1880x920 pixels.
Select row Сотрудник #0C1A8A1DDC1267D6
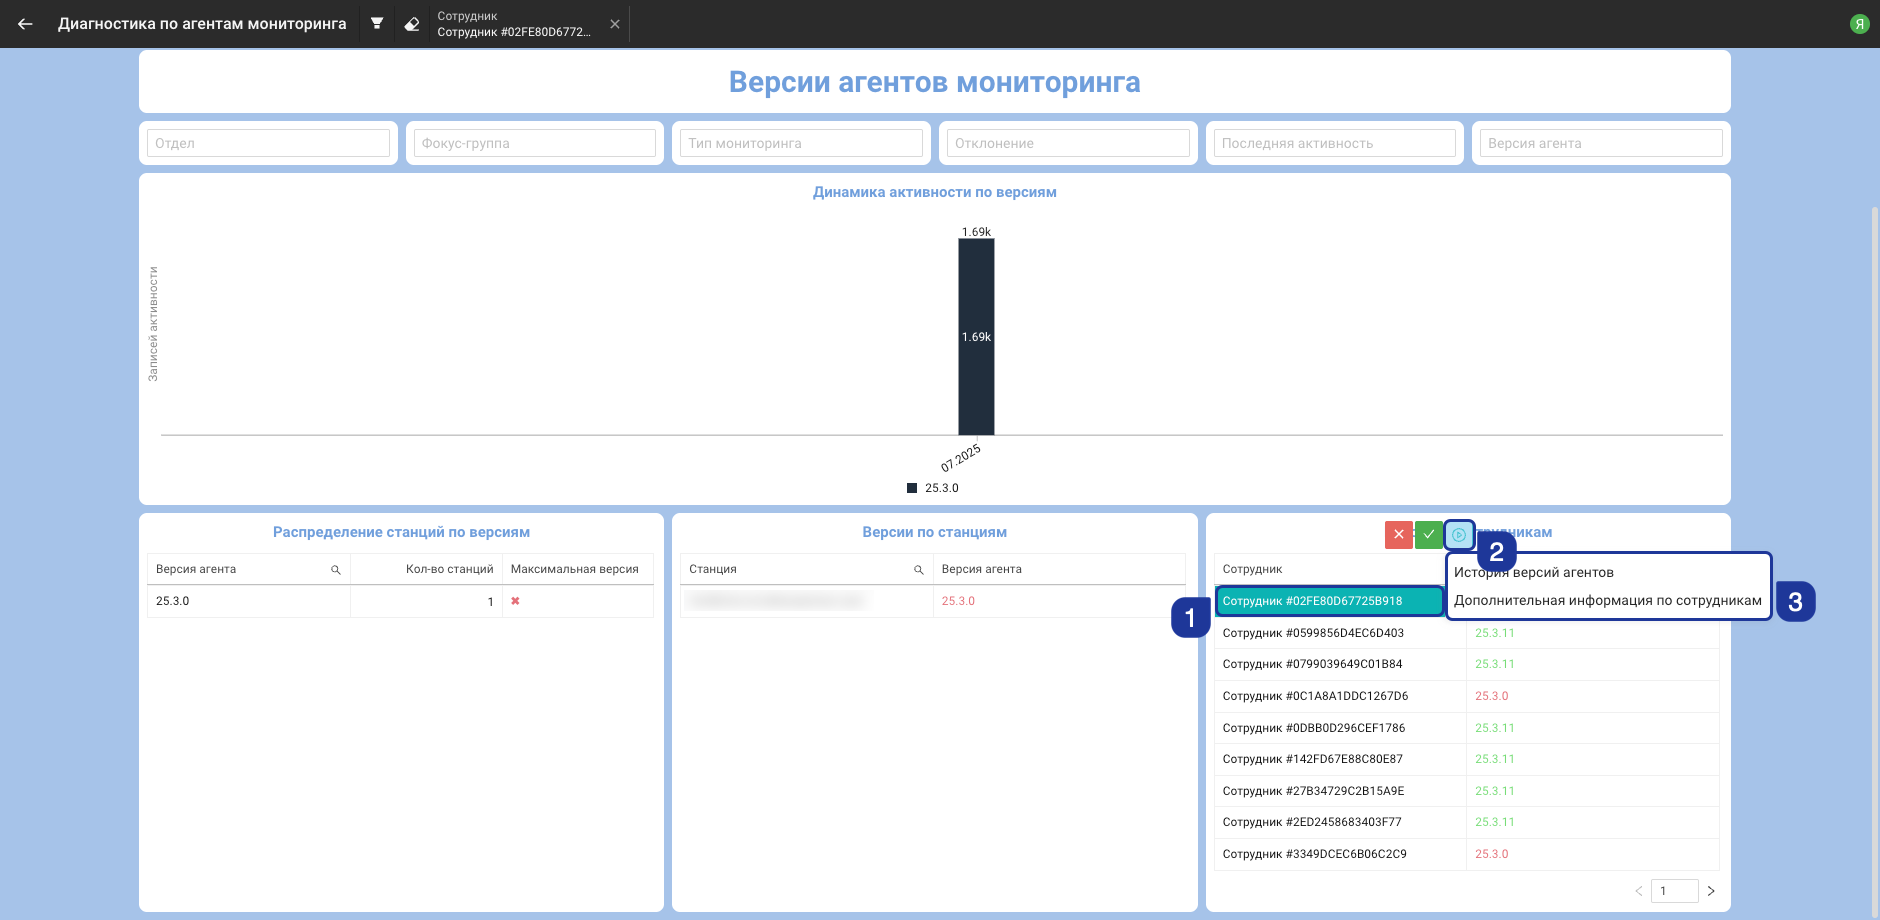[1314, 696]
